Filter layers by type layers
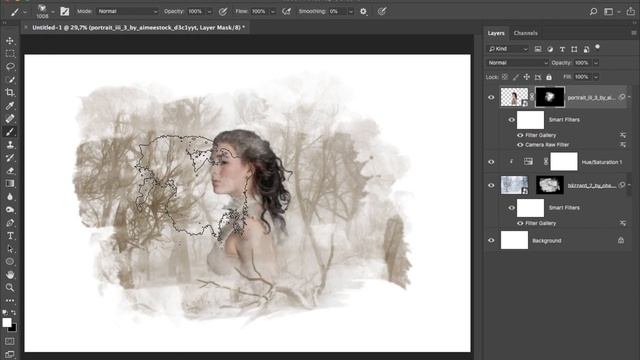This screenshot has width=640, height=360. coord(562,49)
